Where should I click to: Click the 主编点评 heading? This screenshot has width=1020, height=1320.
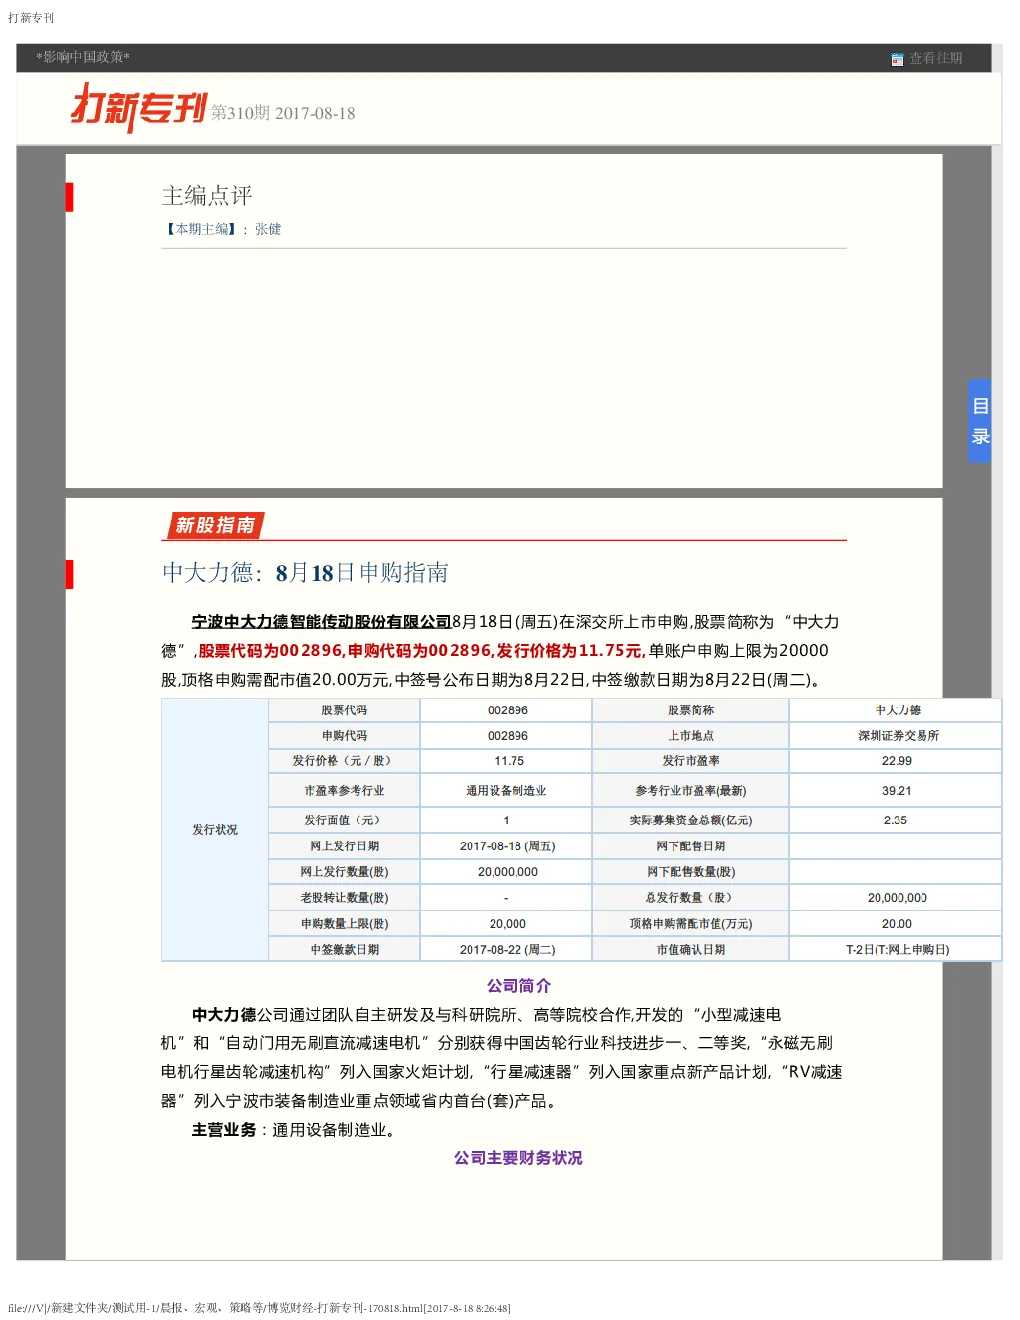click(x=207, y=195)
